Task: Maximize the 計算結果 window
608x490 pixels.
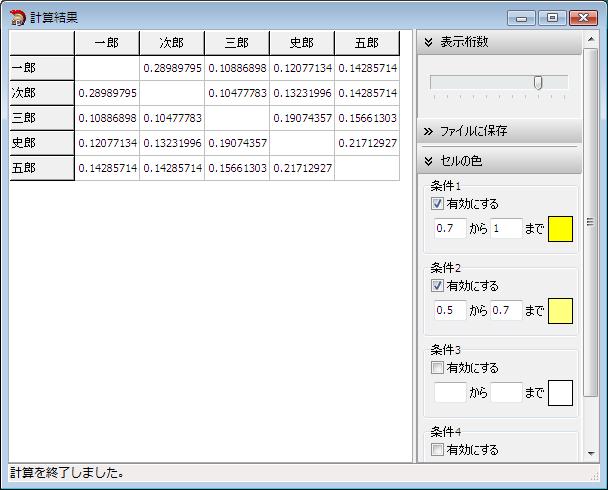Action: pos(551,17)
